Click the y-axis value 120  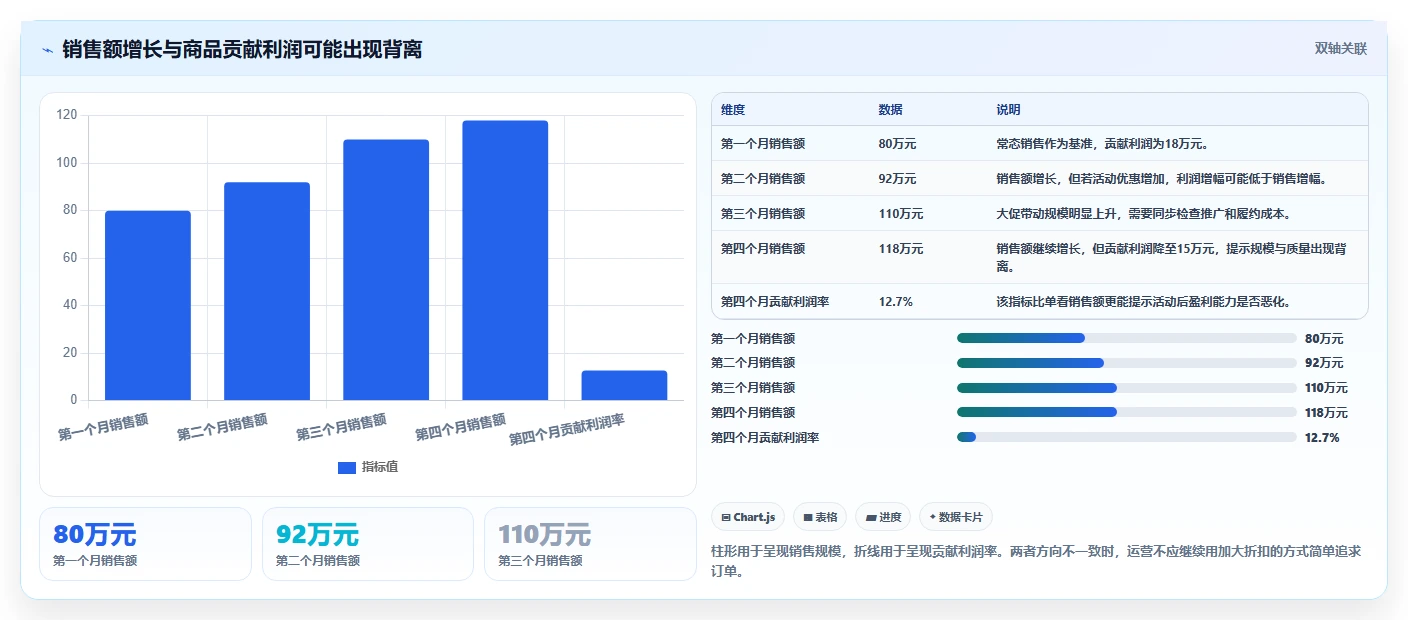tap(67, 115)
